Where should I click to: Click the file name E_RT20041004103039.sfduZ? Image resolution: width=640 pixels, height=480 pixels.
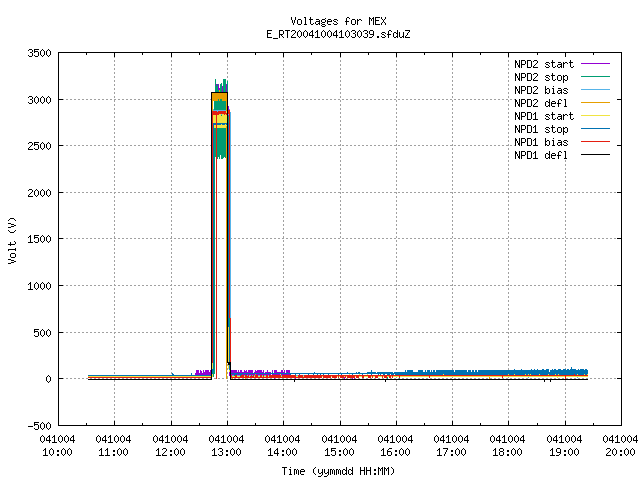coord(338,34)
